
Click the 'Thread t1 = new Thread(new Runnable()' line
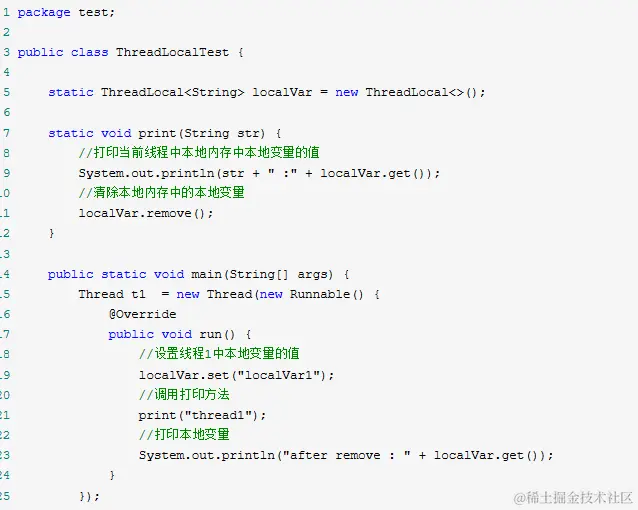click(229, 294)
